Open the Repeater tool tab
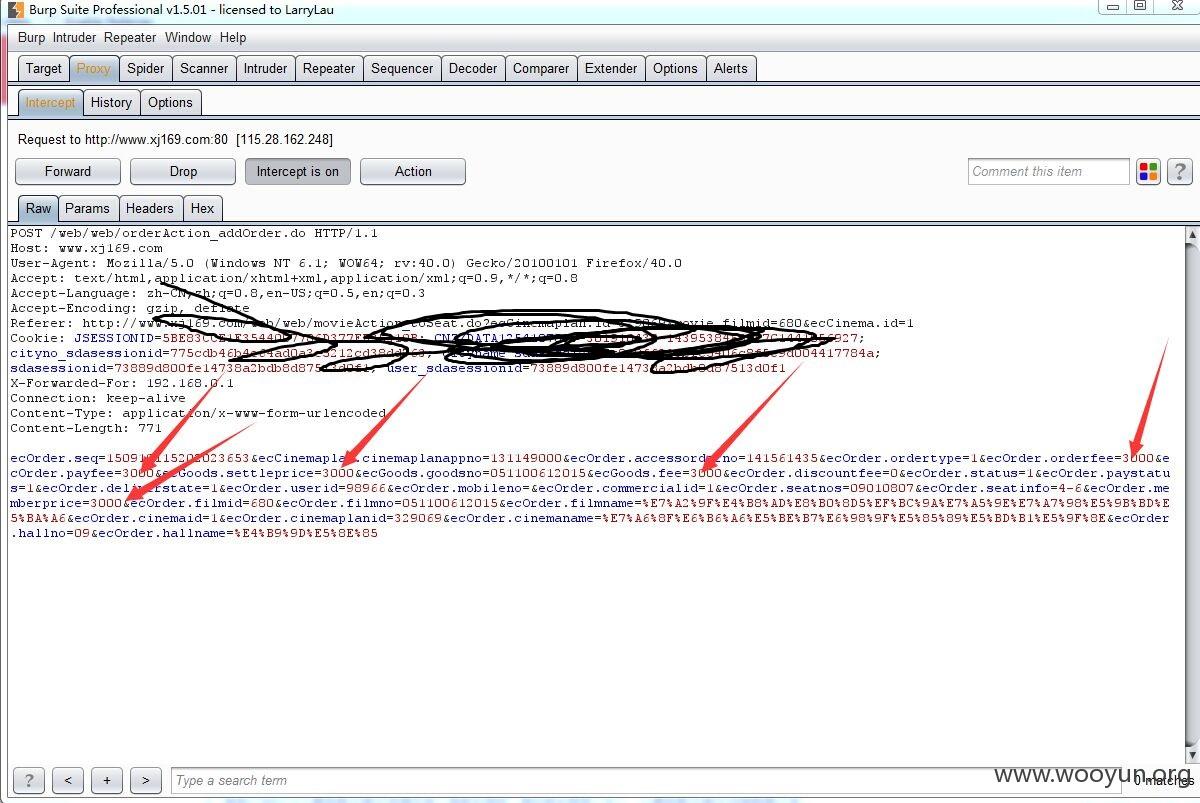Screen dimensions: 1200x803 (329, 68)
